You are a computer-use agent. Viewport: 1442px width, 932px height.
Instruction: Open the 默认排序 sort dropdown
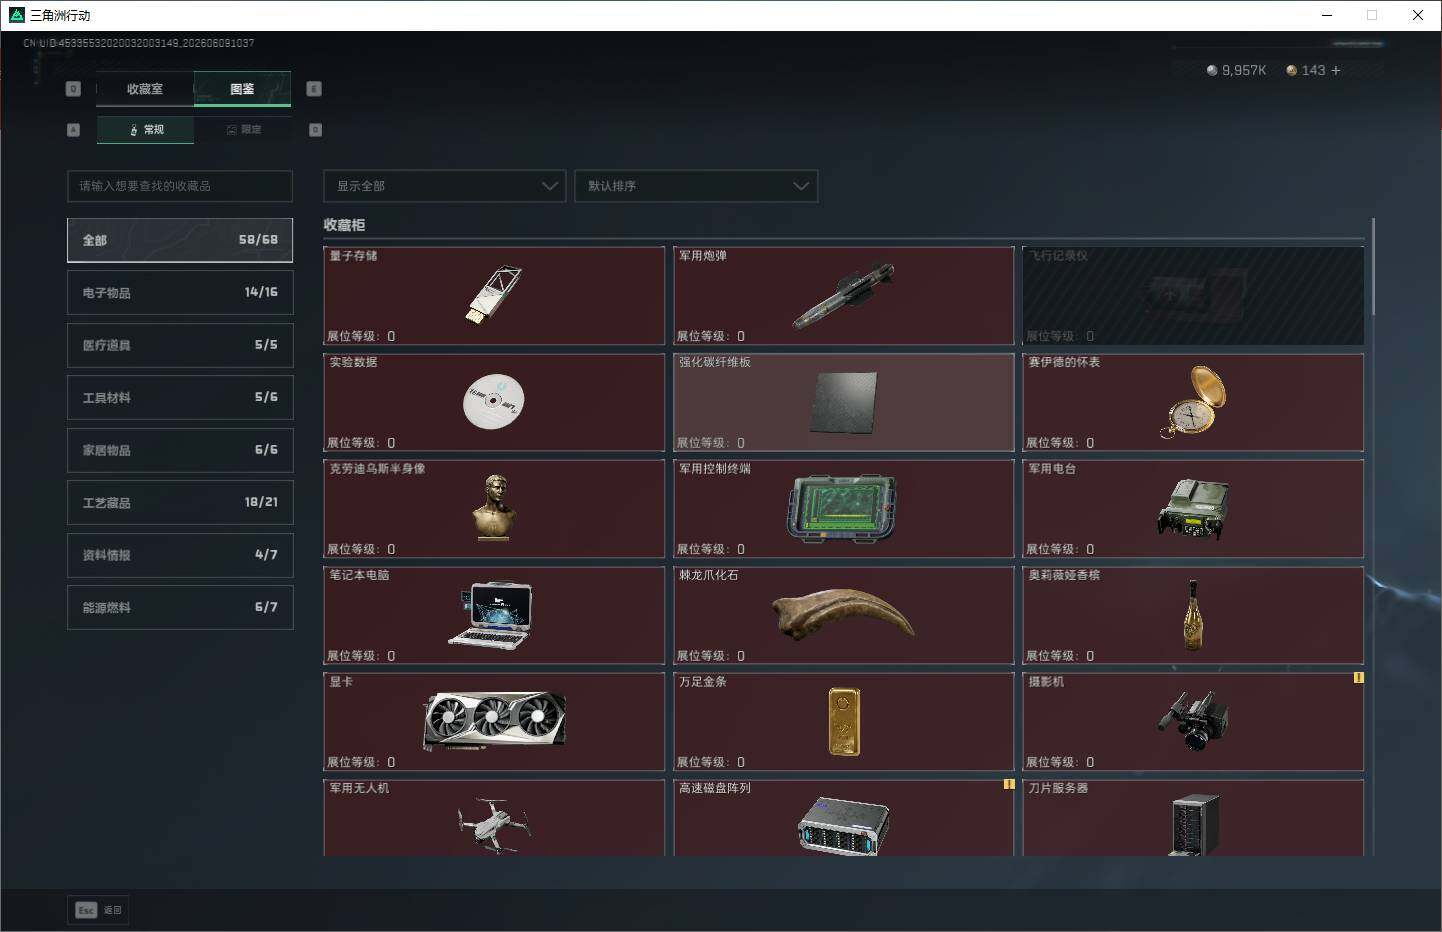click(696, 186)
